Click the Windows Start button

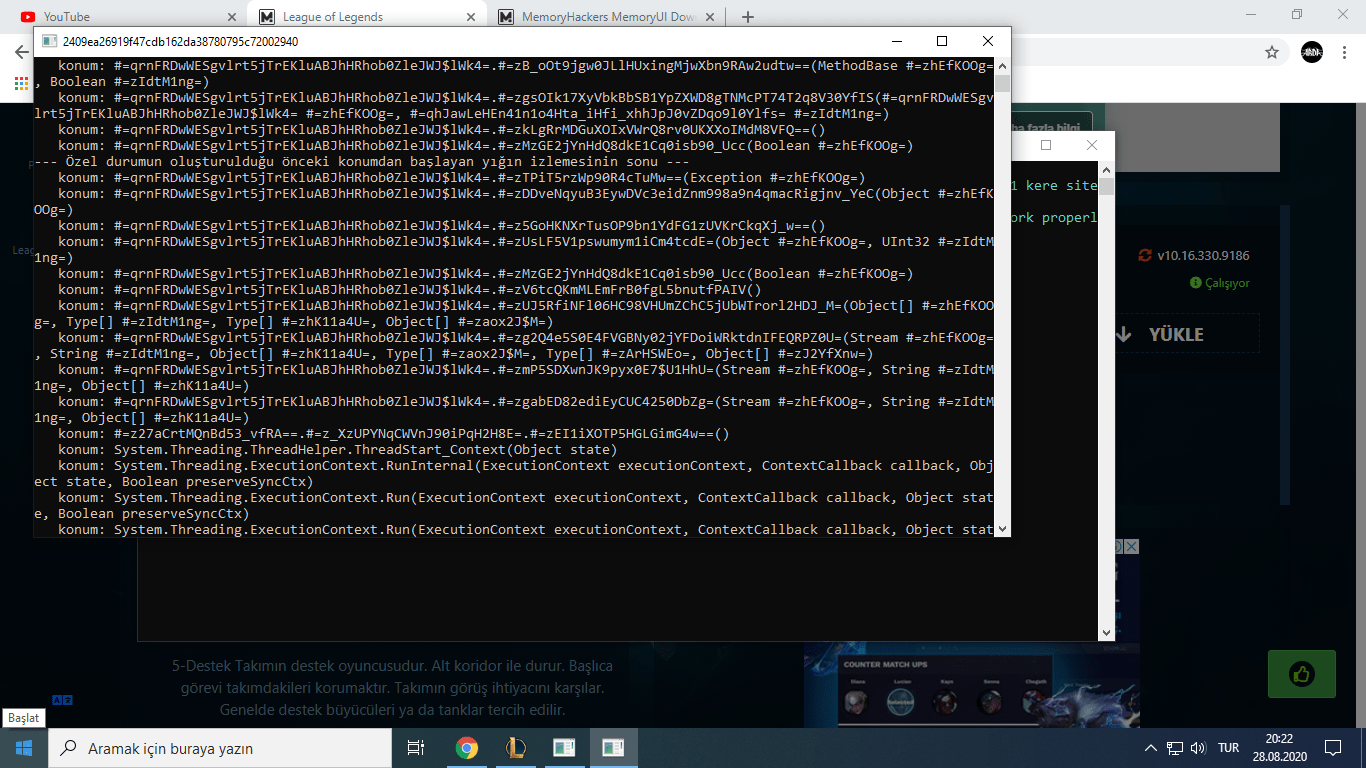click(x=24, y=748)
